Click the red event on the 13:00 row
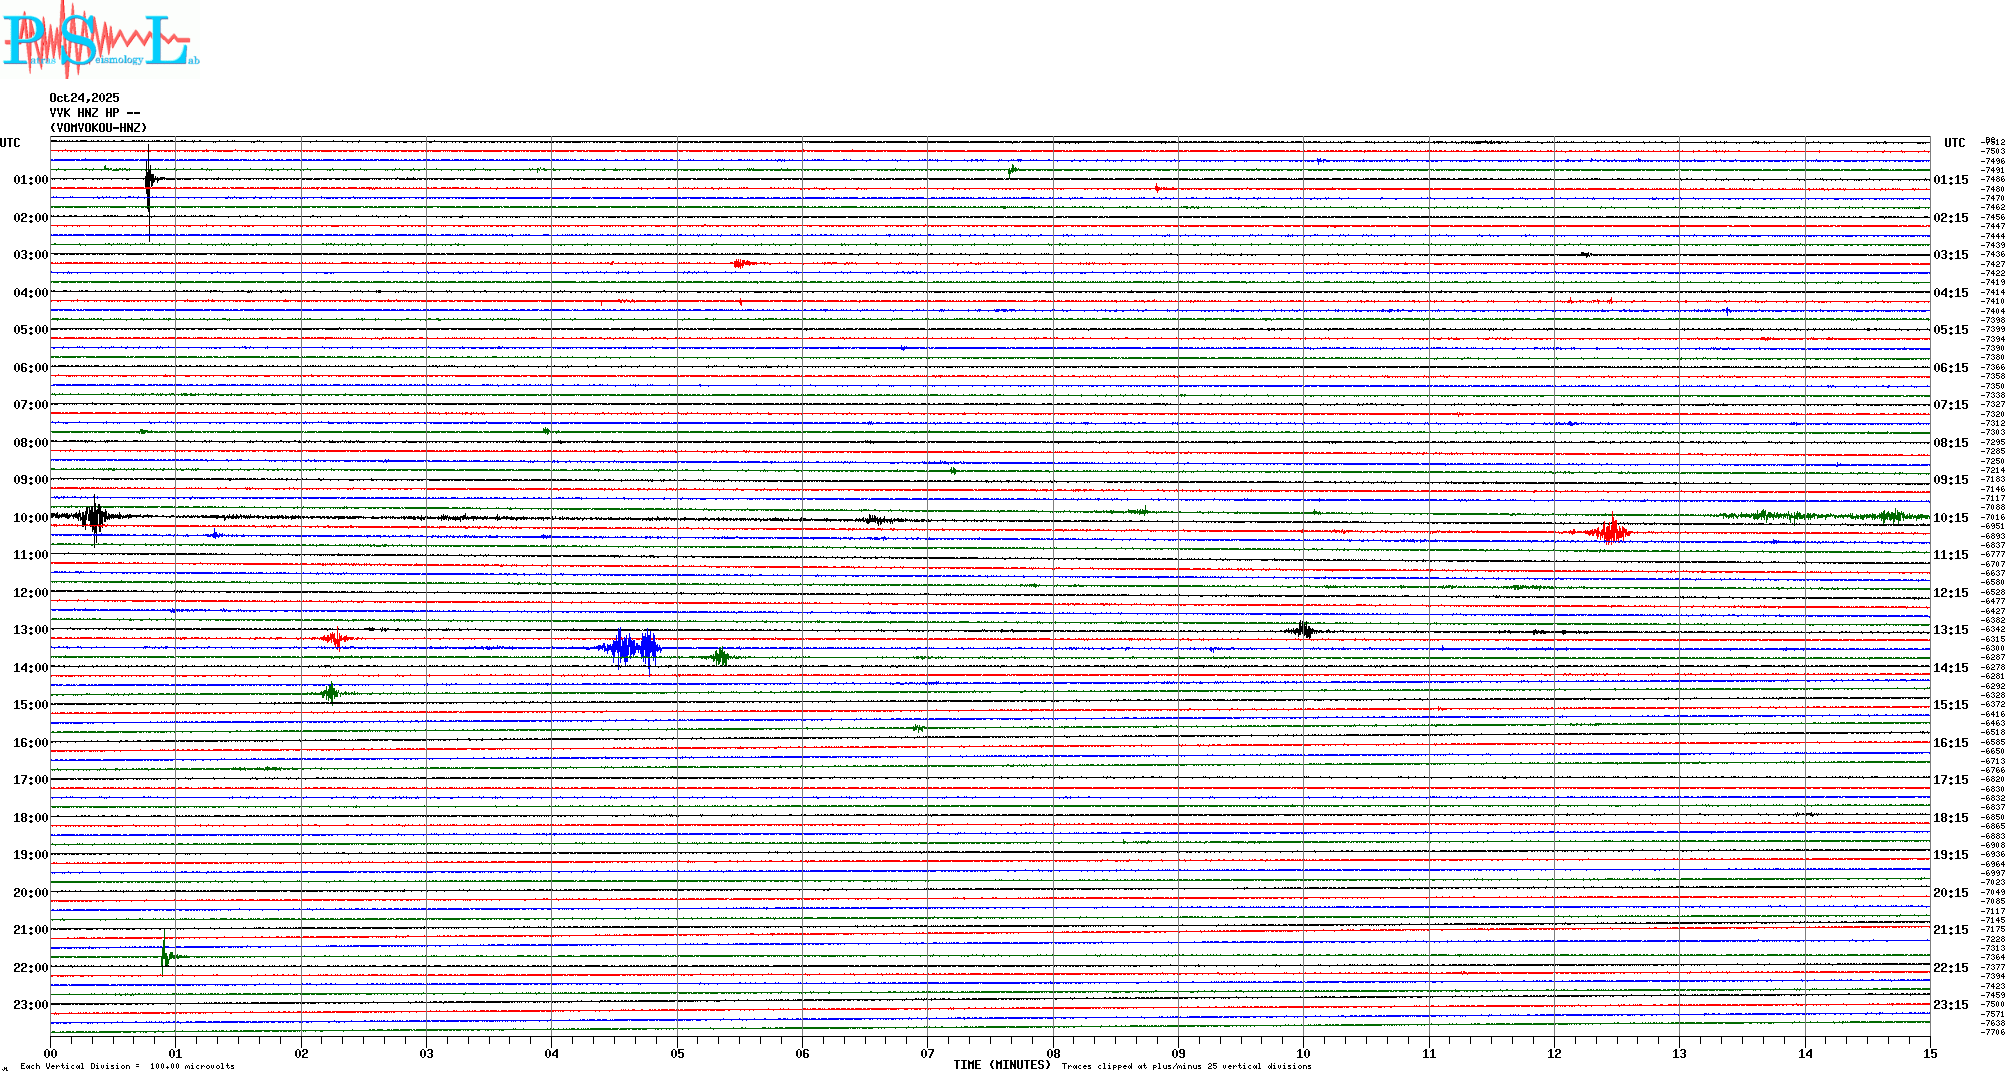Viewport: 2010px width, 1080px height. point(336,638)
